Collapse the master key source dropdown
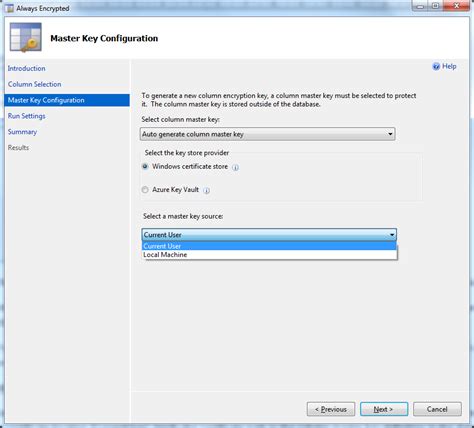Image resolution: width=474 pixels, height=428 pixels. (269, 235)
